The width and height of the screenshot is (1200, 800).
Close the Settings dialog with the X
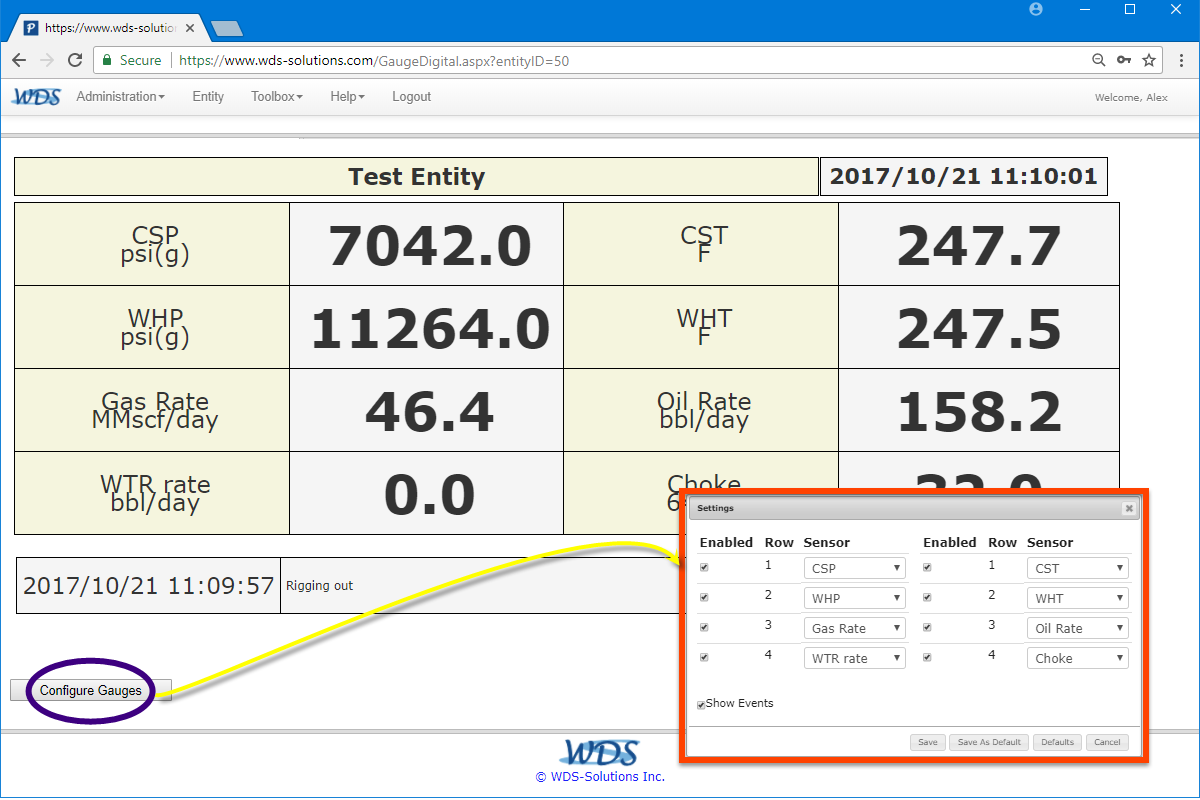click(1129, 508)
